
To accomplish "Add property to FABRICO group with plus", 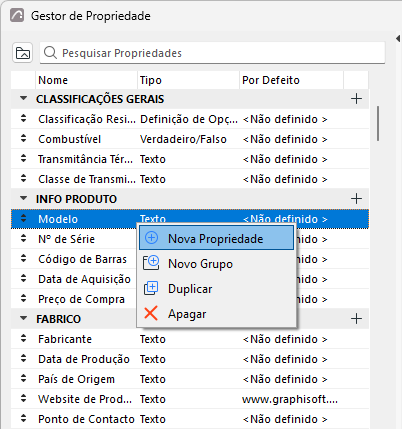I will coord(356,319).
